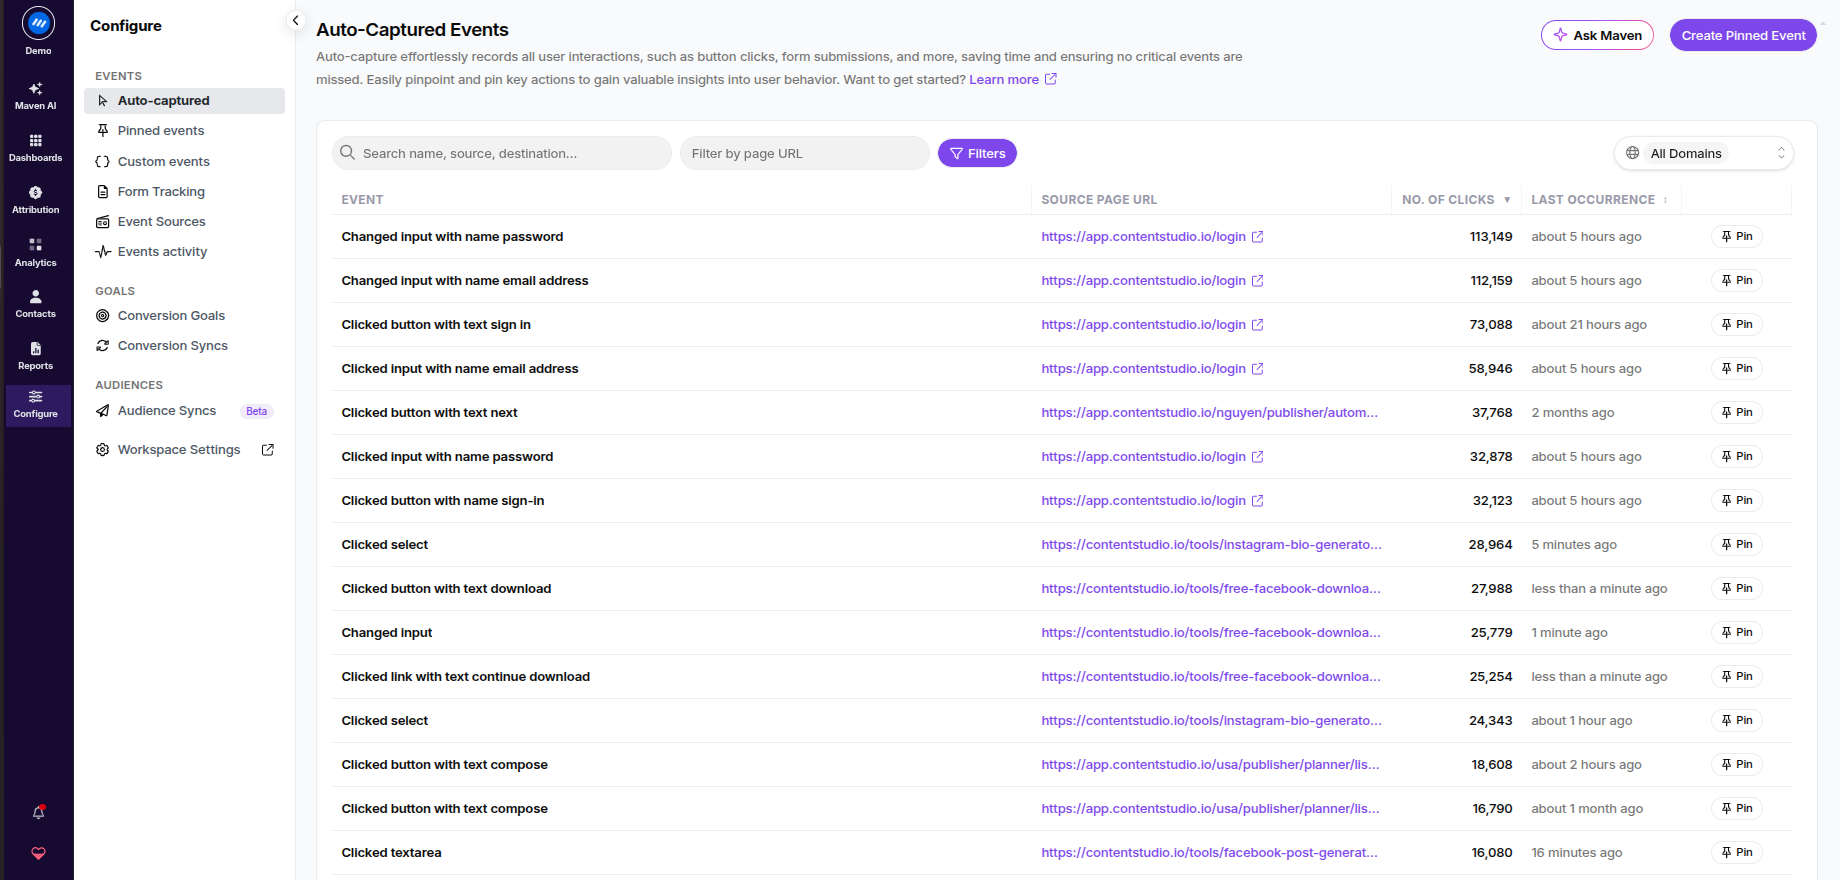Open the Analytics section

(36, 253)
